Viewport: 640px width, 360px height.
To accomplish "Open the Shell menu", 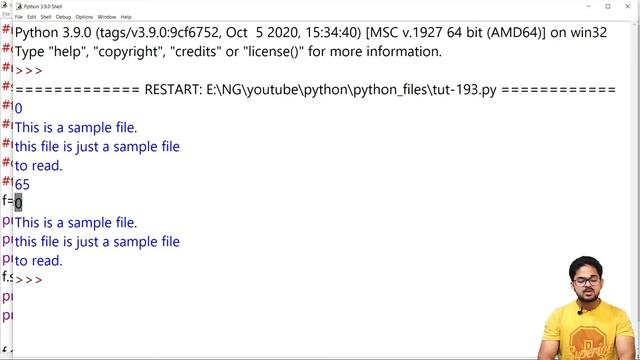I will [46, 17].
